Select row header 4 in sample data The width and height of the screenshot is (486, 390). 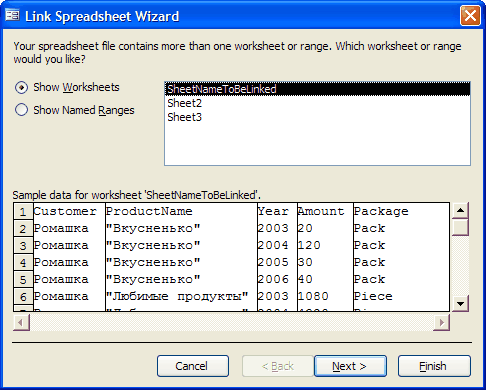point(23,262)
